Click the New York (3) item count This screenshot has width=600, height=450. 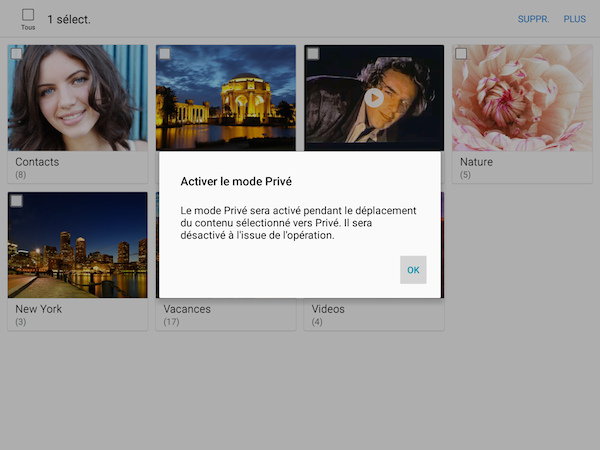click(x=21, y=322)
